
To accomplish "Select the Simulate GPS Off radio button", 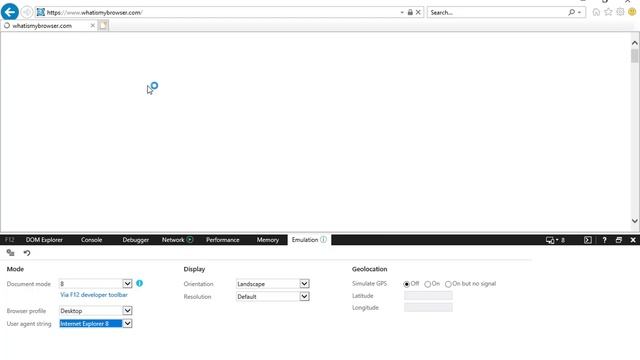I will [407, 284].
